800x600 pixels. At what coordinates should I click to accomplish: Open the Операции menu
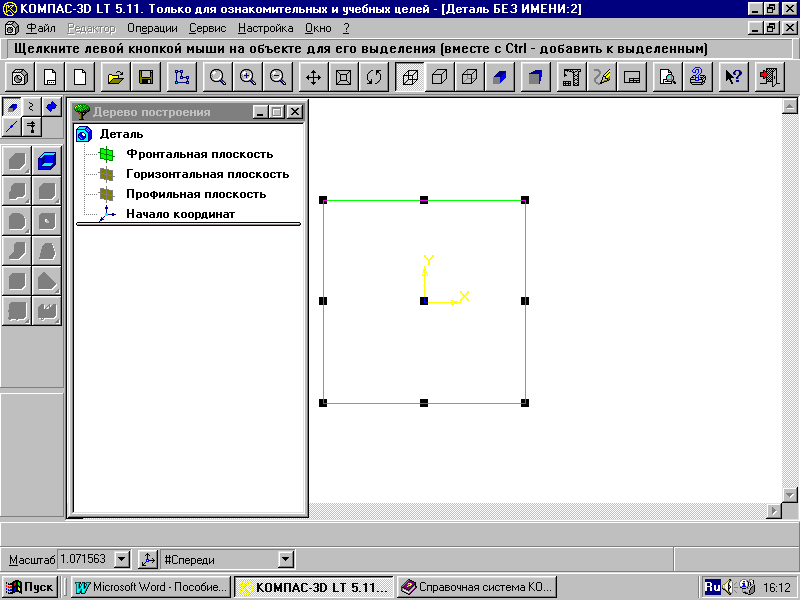coord(153,29)
